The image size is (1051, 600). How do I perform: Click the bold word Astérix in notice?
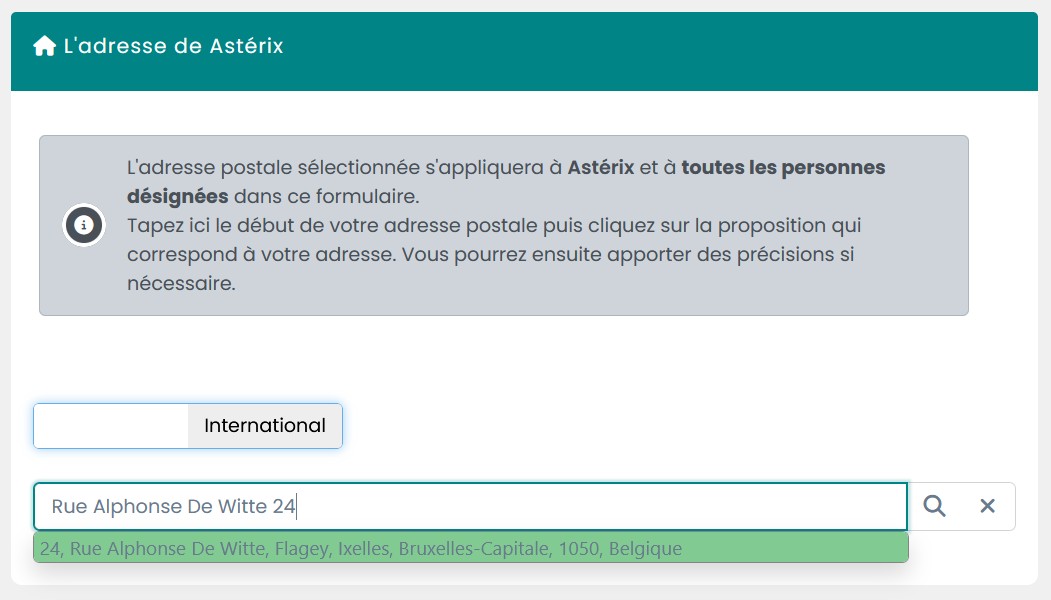pos(601,168)
